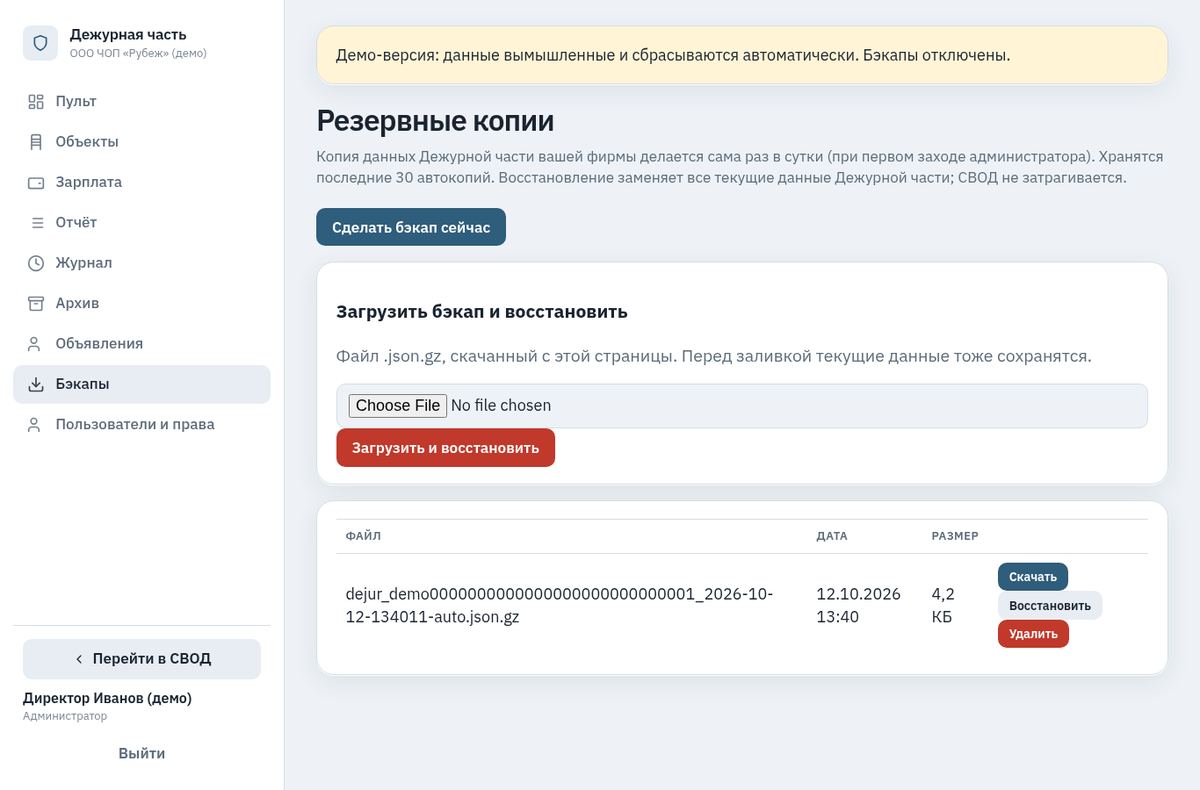The image size is (1200, 790).
Task: Click the Пульт dashboard icon
Action: click(x=36, y=101)
